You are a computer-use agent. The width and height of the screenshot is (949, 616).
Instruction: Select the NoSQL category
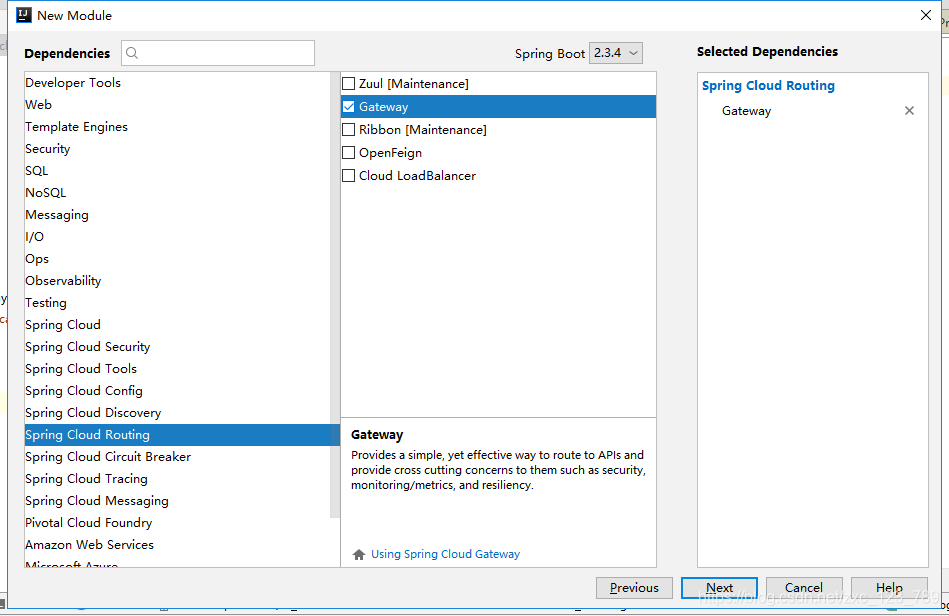(x=178, y=193)
